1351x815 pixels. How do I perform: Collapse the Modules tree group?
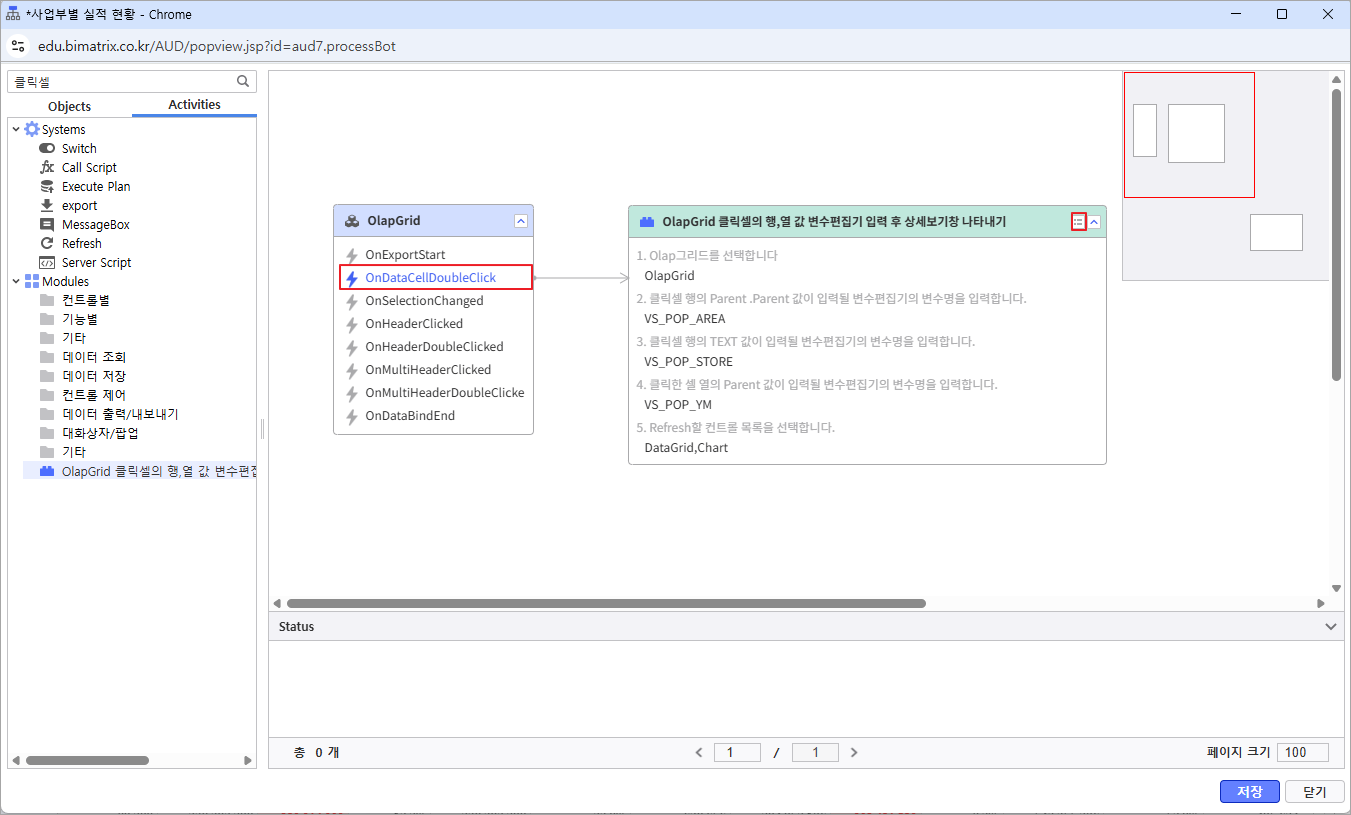click(x=15, y=281)
